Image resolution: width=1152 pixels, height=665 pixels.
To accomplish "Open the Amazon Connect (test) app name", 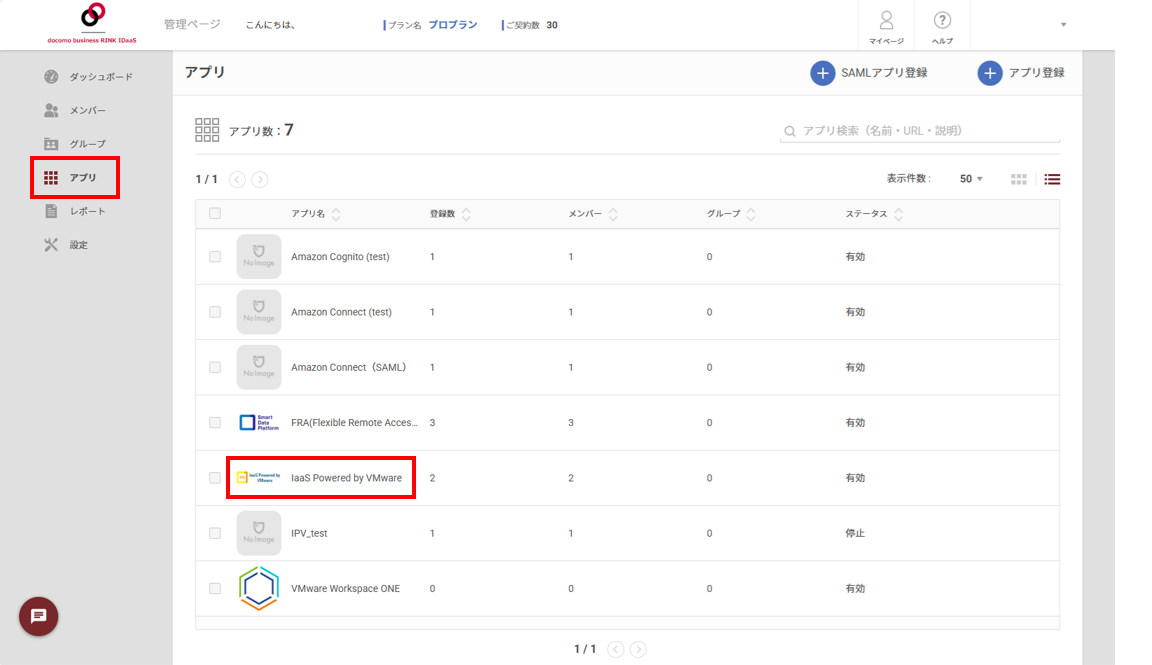I will pyautogui.click(x=341, y=312).
